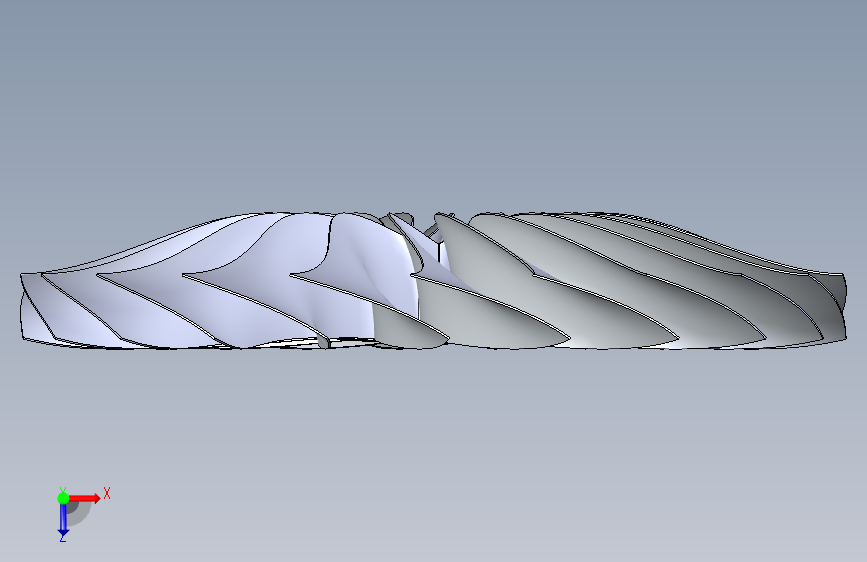Click the green Y axis dot
This screenshot has width=867, height=562.
click(63, 498)
